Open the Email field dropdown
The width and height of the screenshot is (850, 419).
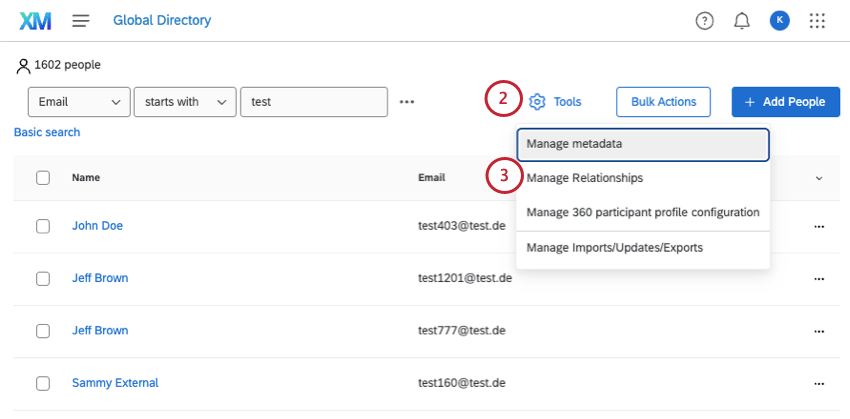click(79, 102)
